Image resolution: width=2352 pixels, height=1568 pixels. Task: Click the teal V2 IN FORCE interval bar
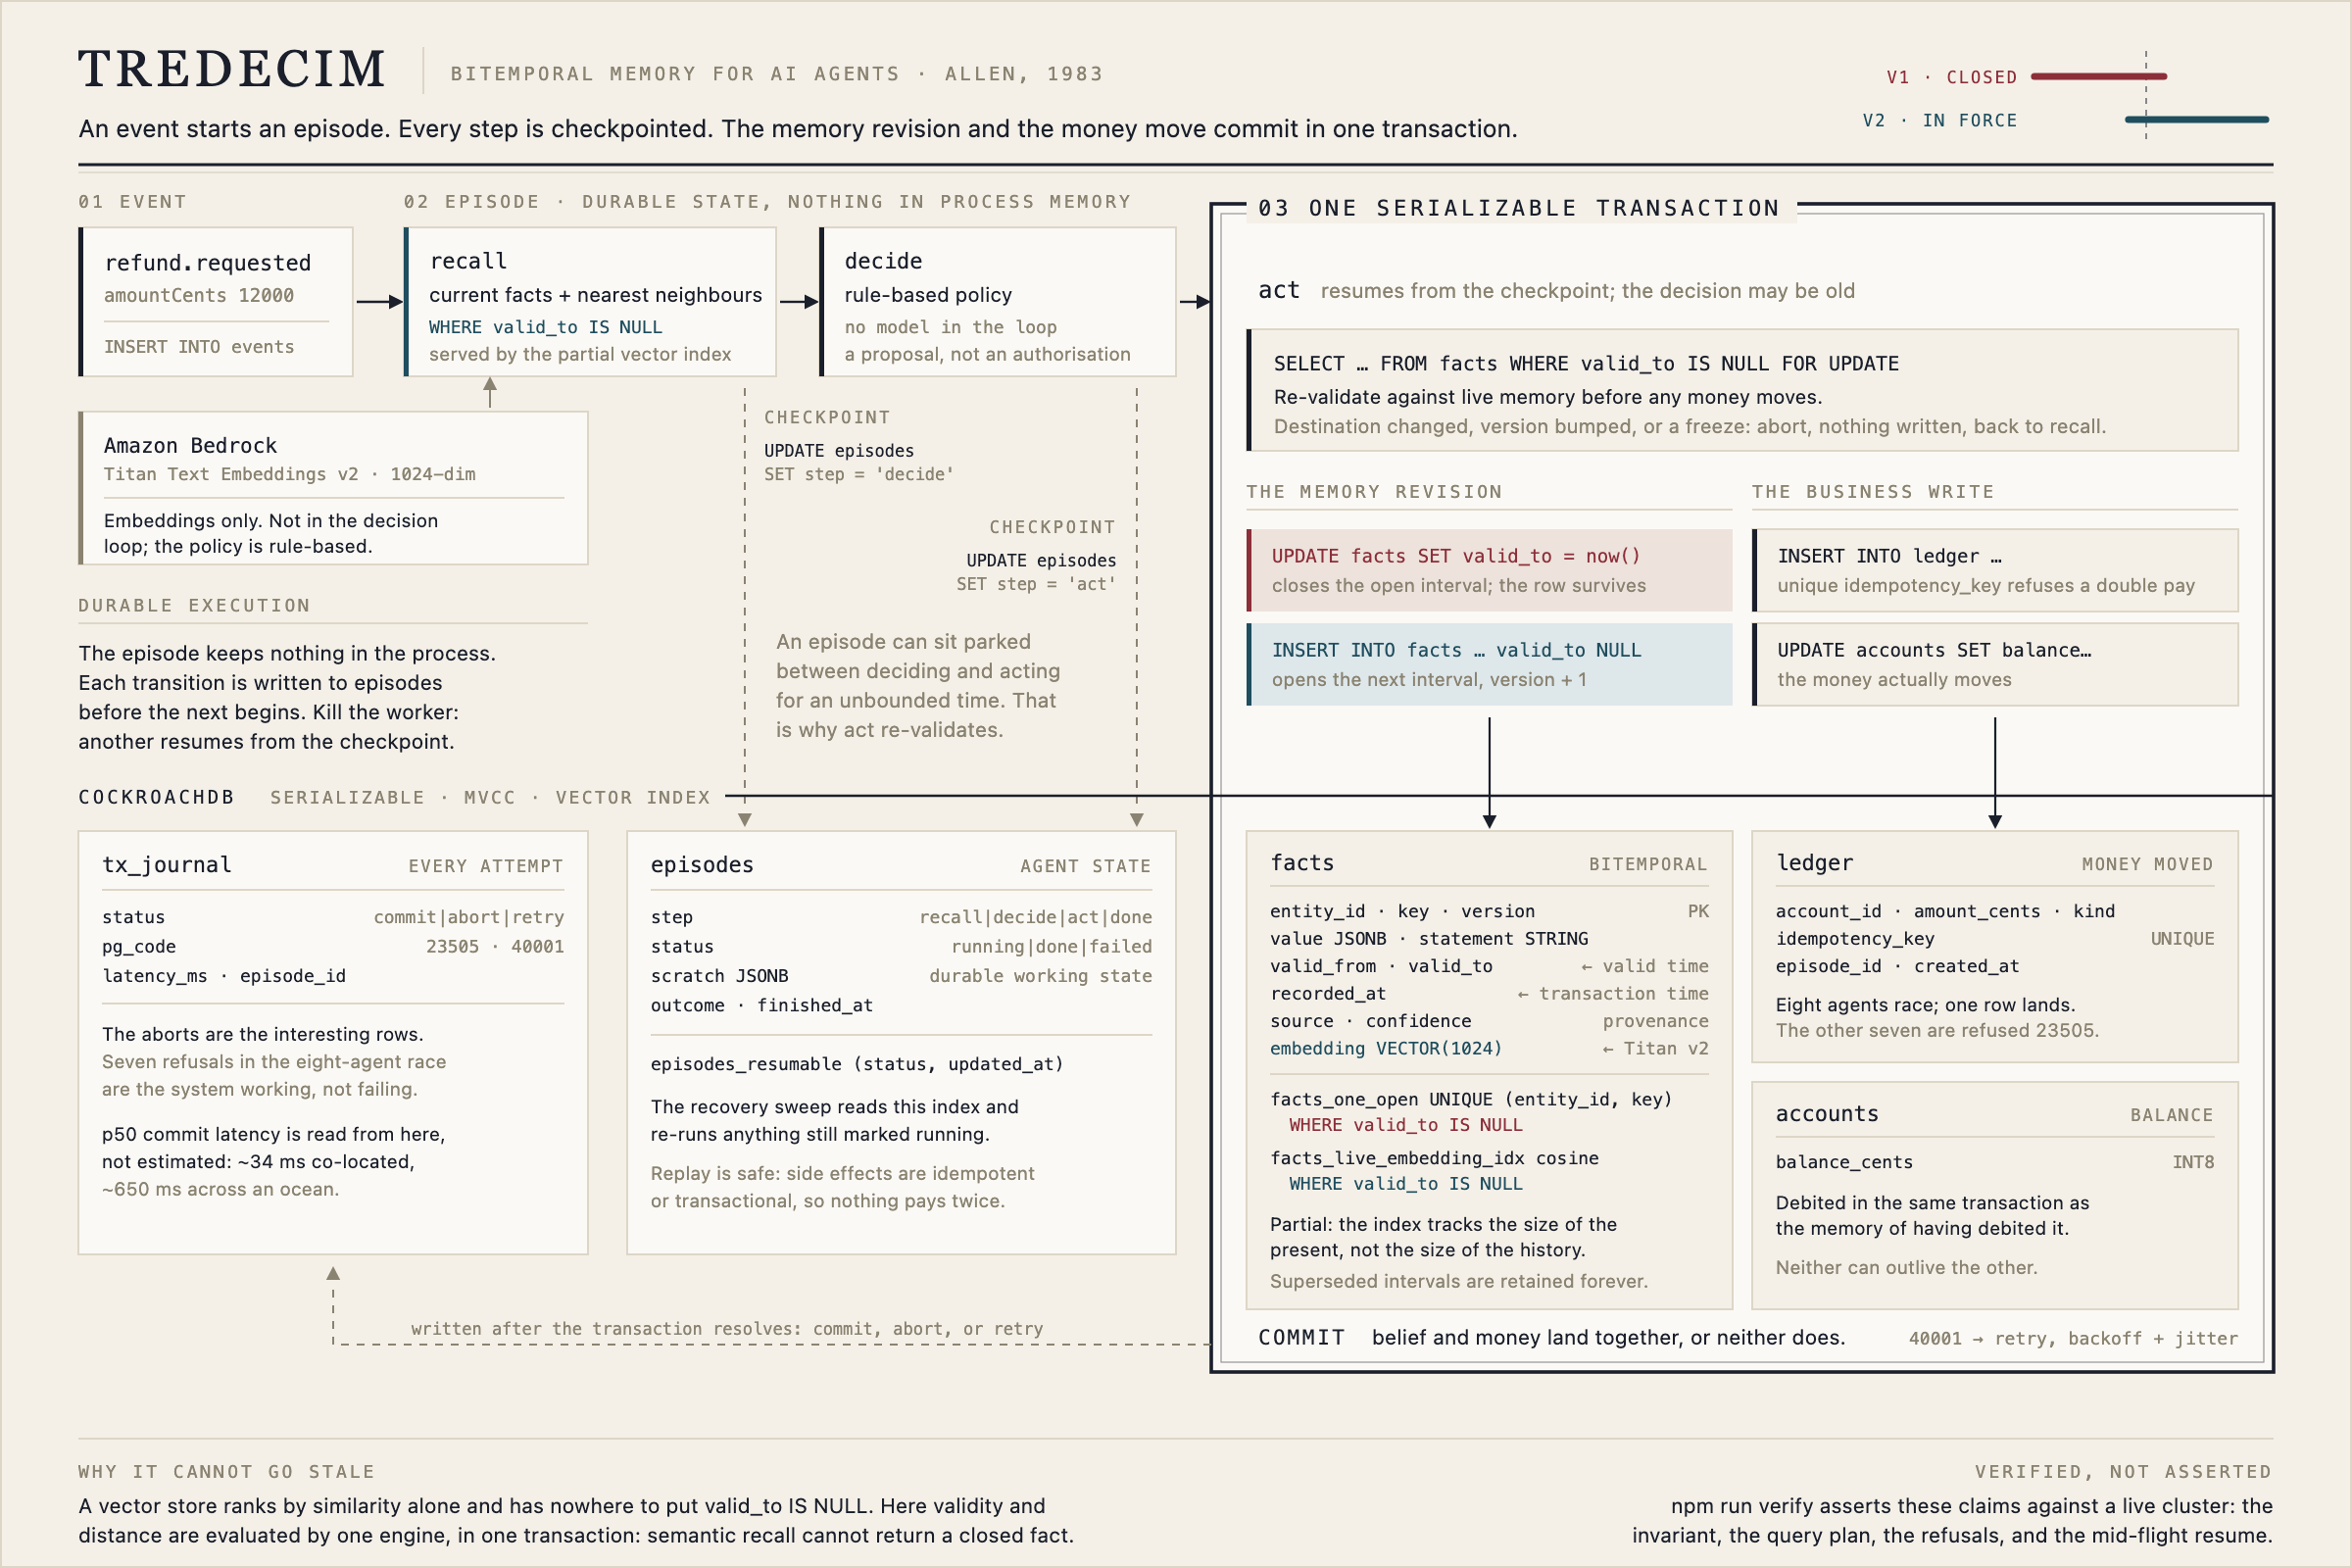(2196, 120)
